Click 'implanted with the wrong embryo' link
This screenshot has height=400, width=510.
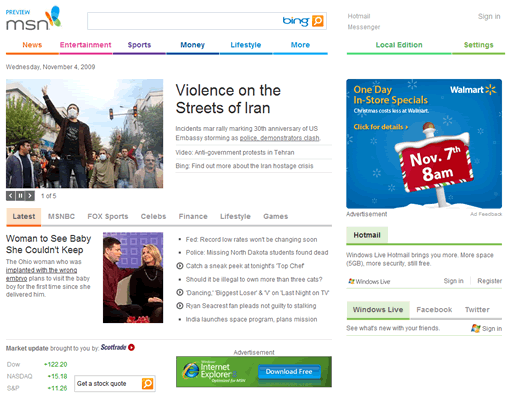tap(41, 274)
